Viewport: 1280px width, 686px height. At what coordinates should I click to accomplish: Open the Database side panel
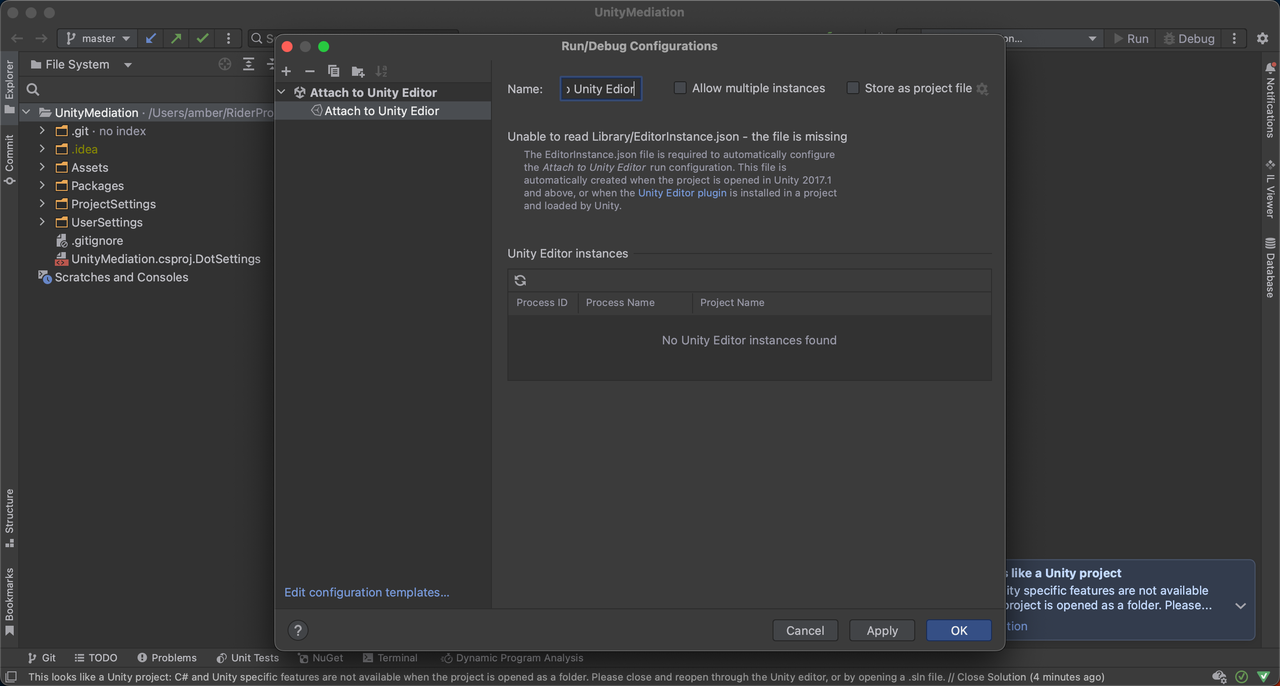(x=1270, y=267)
